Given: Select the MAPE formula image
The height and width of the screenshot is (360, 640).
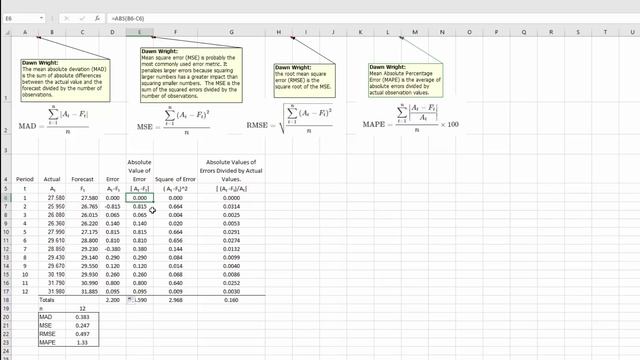Looking at the screenshot, I should (x=411, y=118).
